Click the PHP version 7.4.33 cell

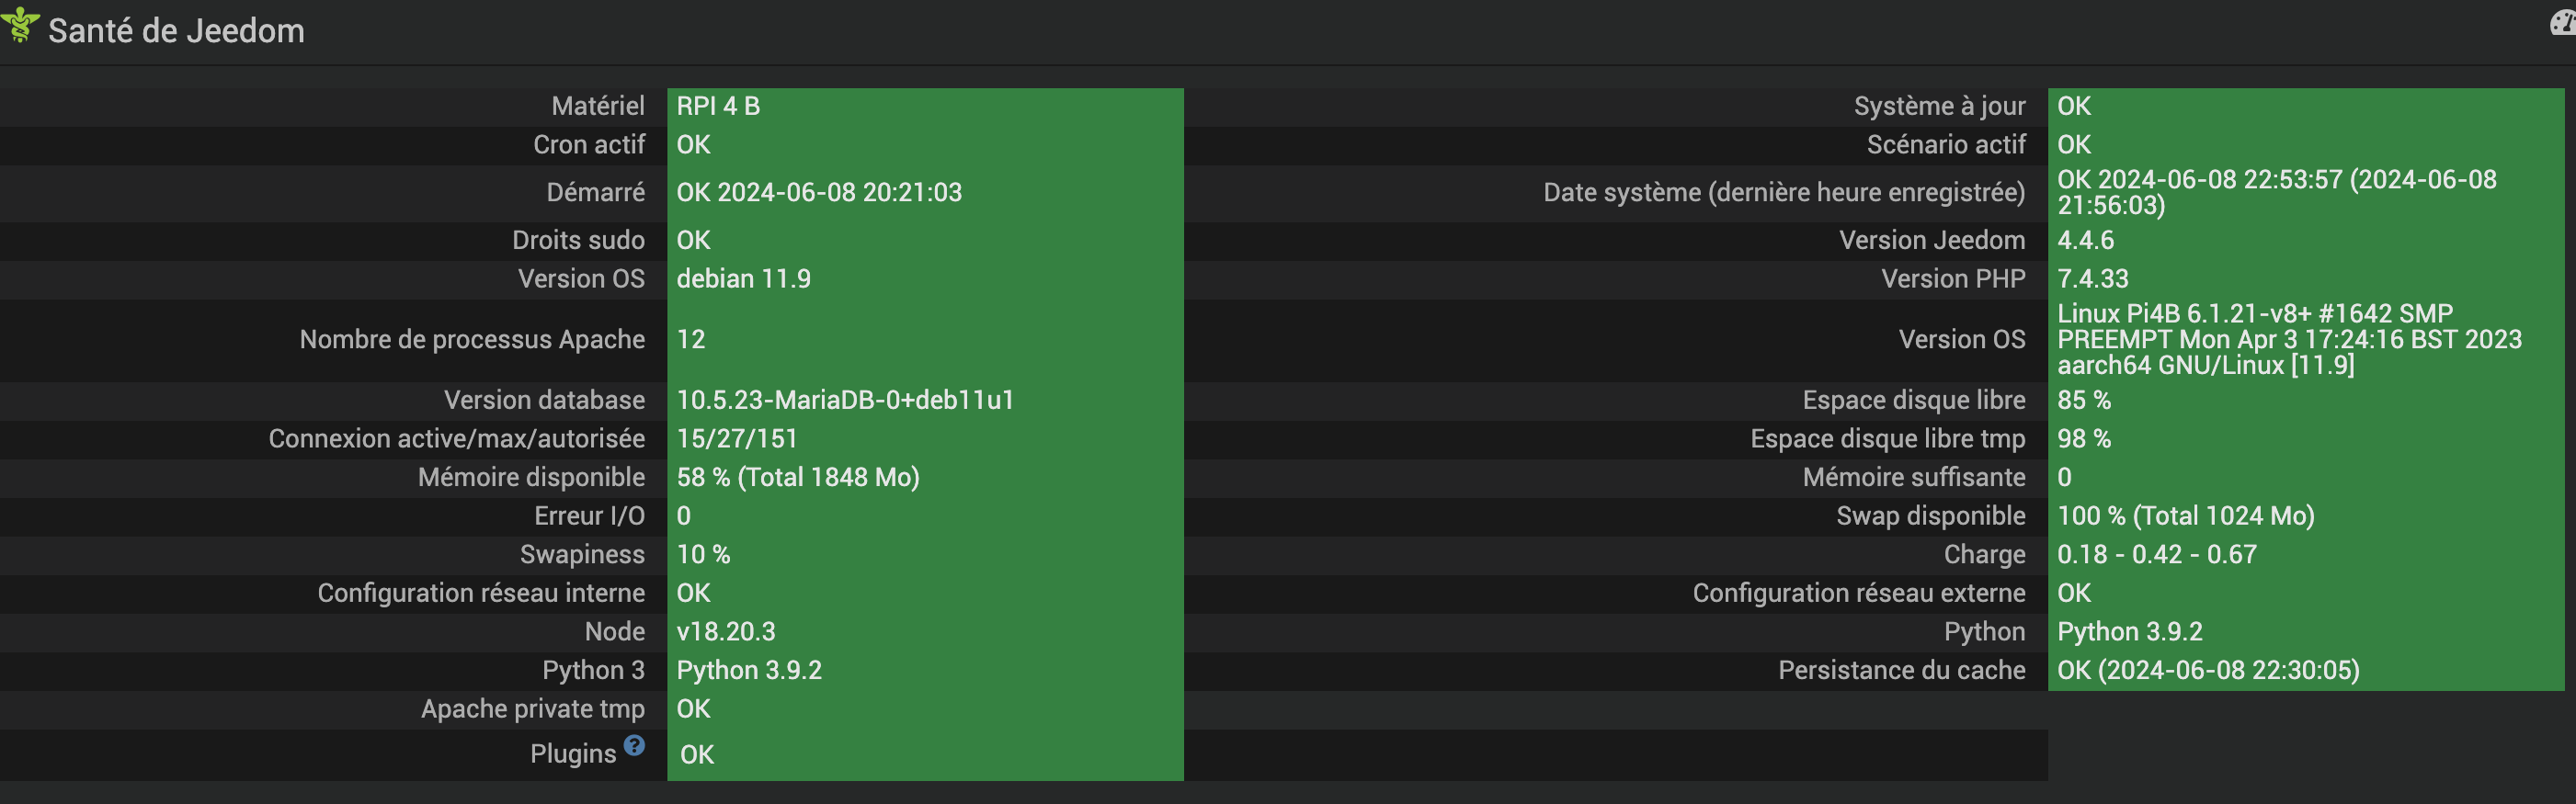pyautogui.click(x=2092, y=279)
